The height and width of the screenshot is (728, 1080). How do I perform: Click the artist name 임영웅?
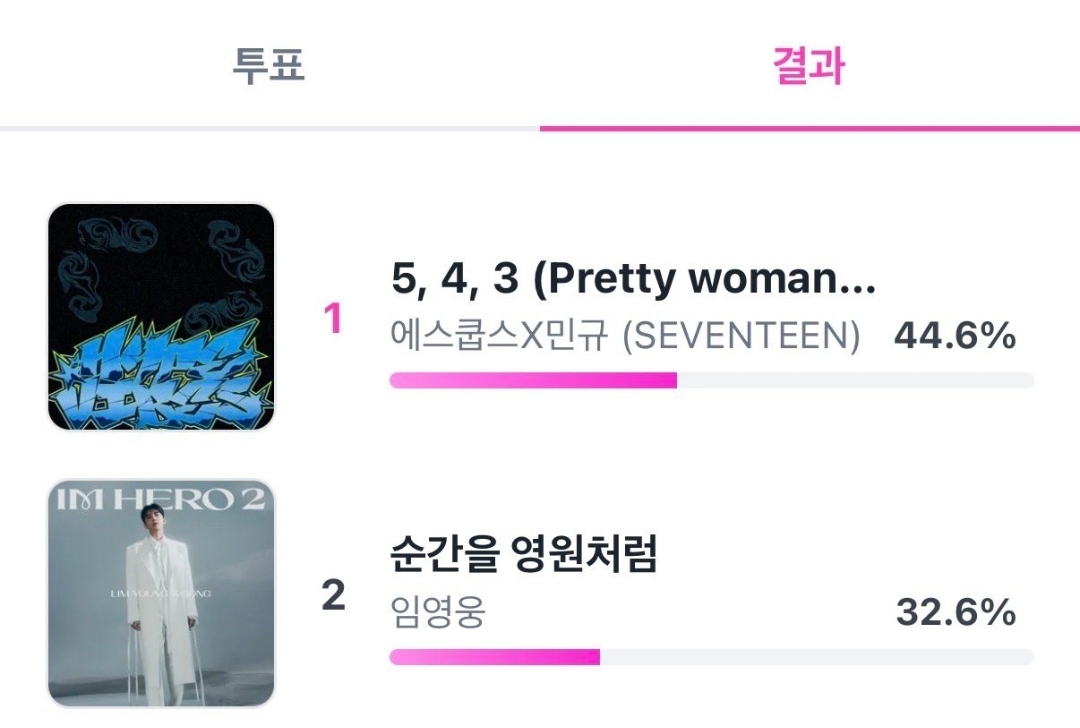click(438, 612)
